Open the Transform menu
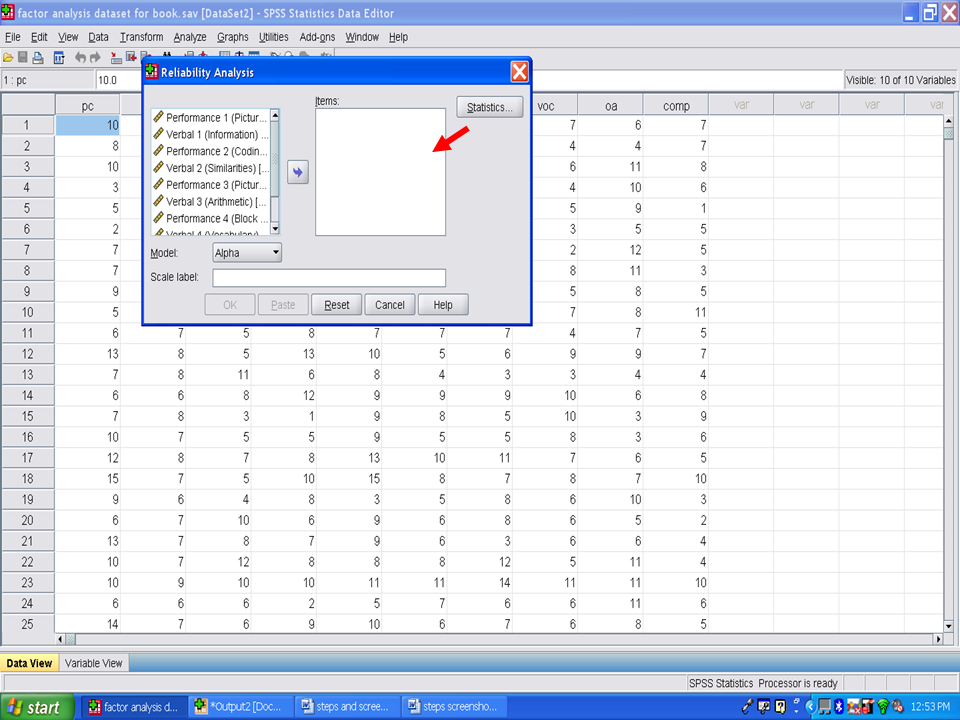 (141, 37)
